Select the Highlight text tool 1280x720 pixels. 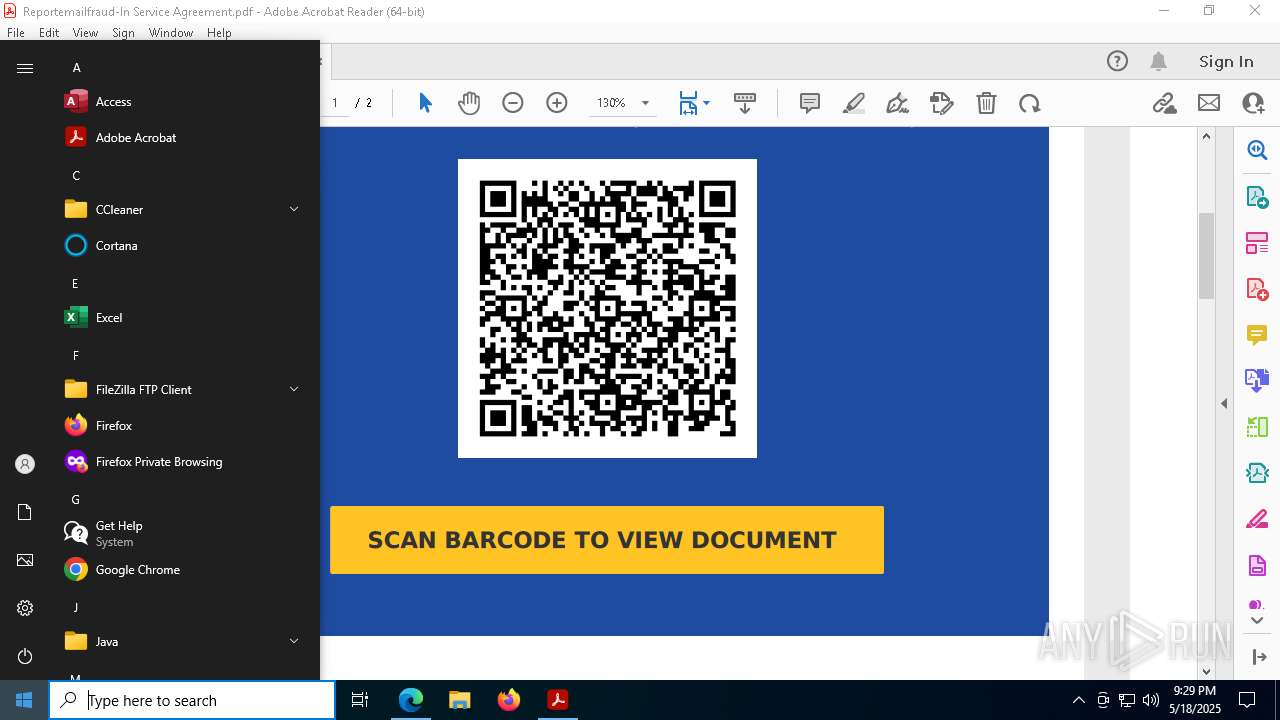(x=854, y=103)
